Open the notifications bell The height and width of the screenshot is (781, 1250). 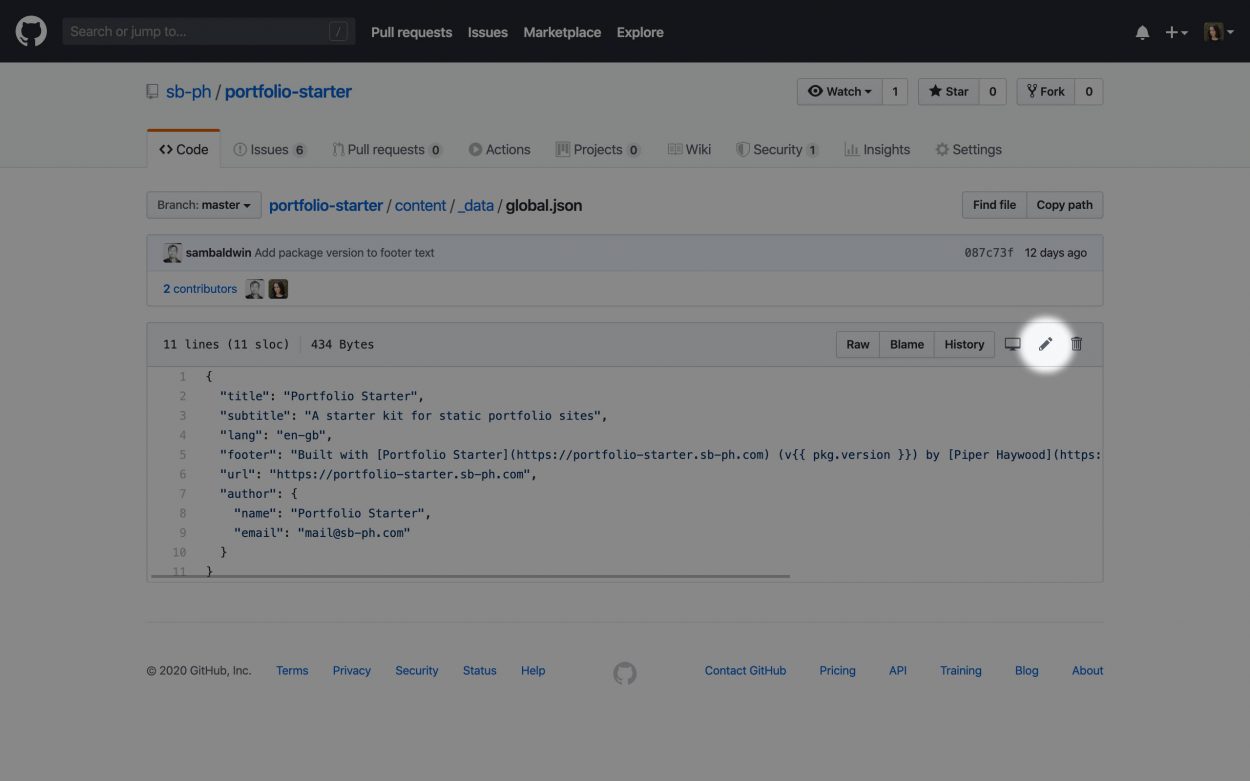pyautogui.click(x=1142, y=32)
